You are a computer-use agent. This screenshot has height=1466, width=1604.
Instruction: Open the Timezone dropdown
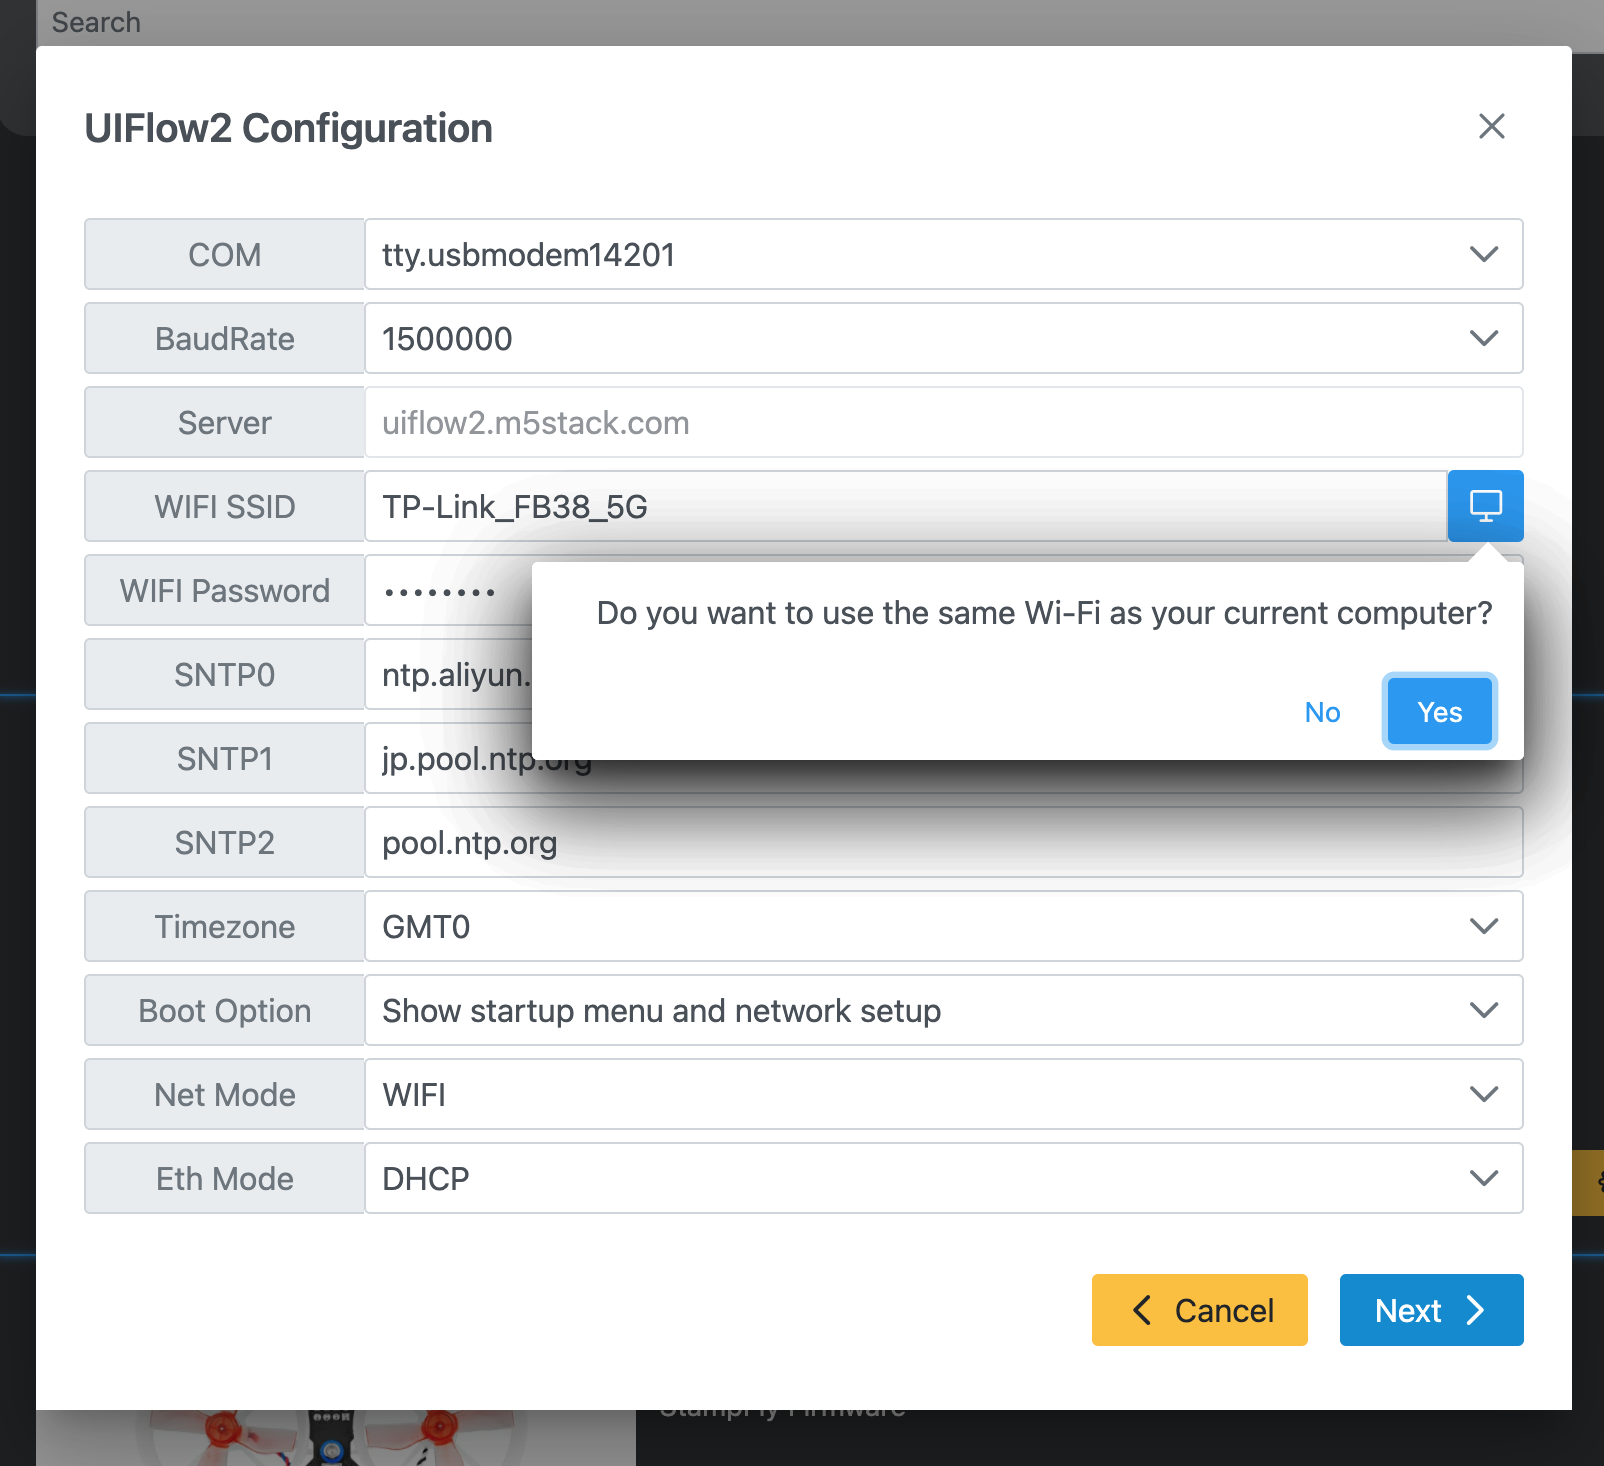(943, 927)
